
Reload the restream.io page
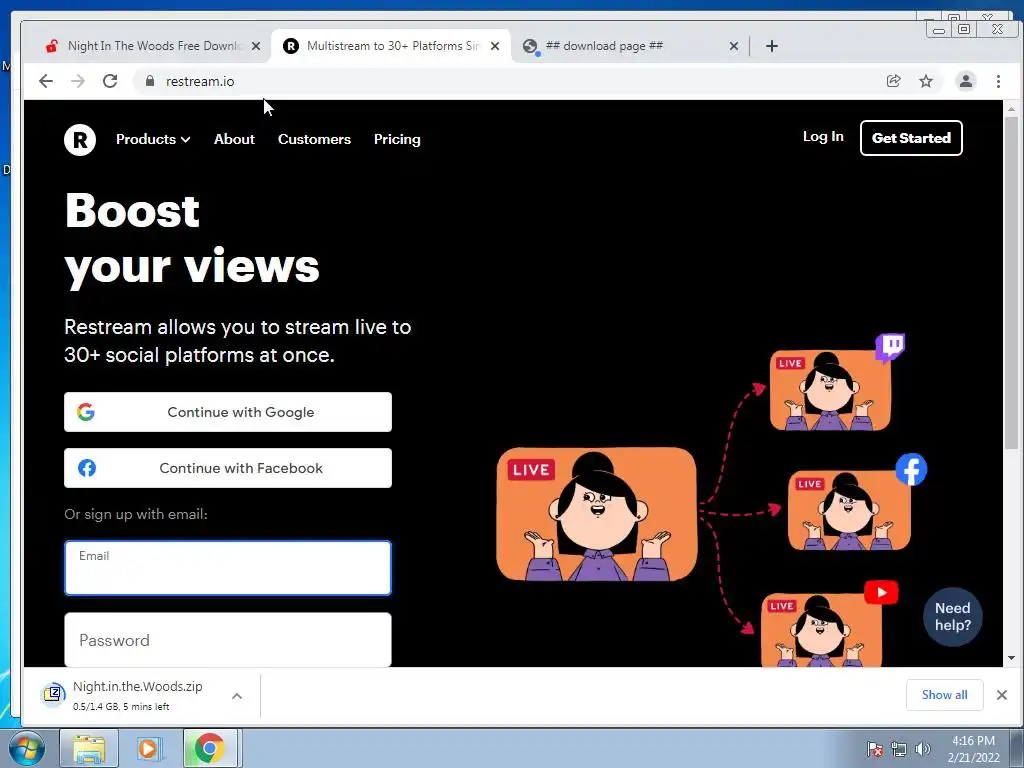click(110, 81)
